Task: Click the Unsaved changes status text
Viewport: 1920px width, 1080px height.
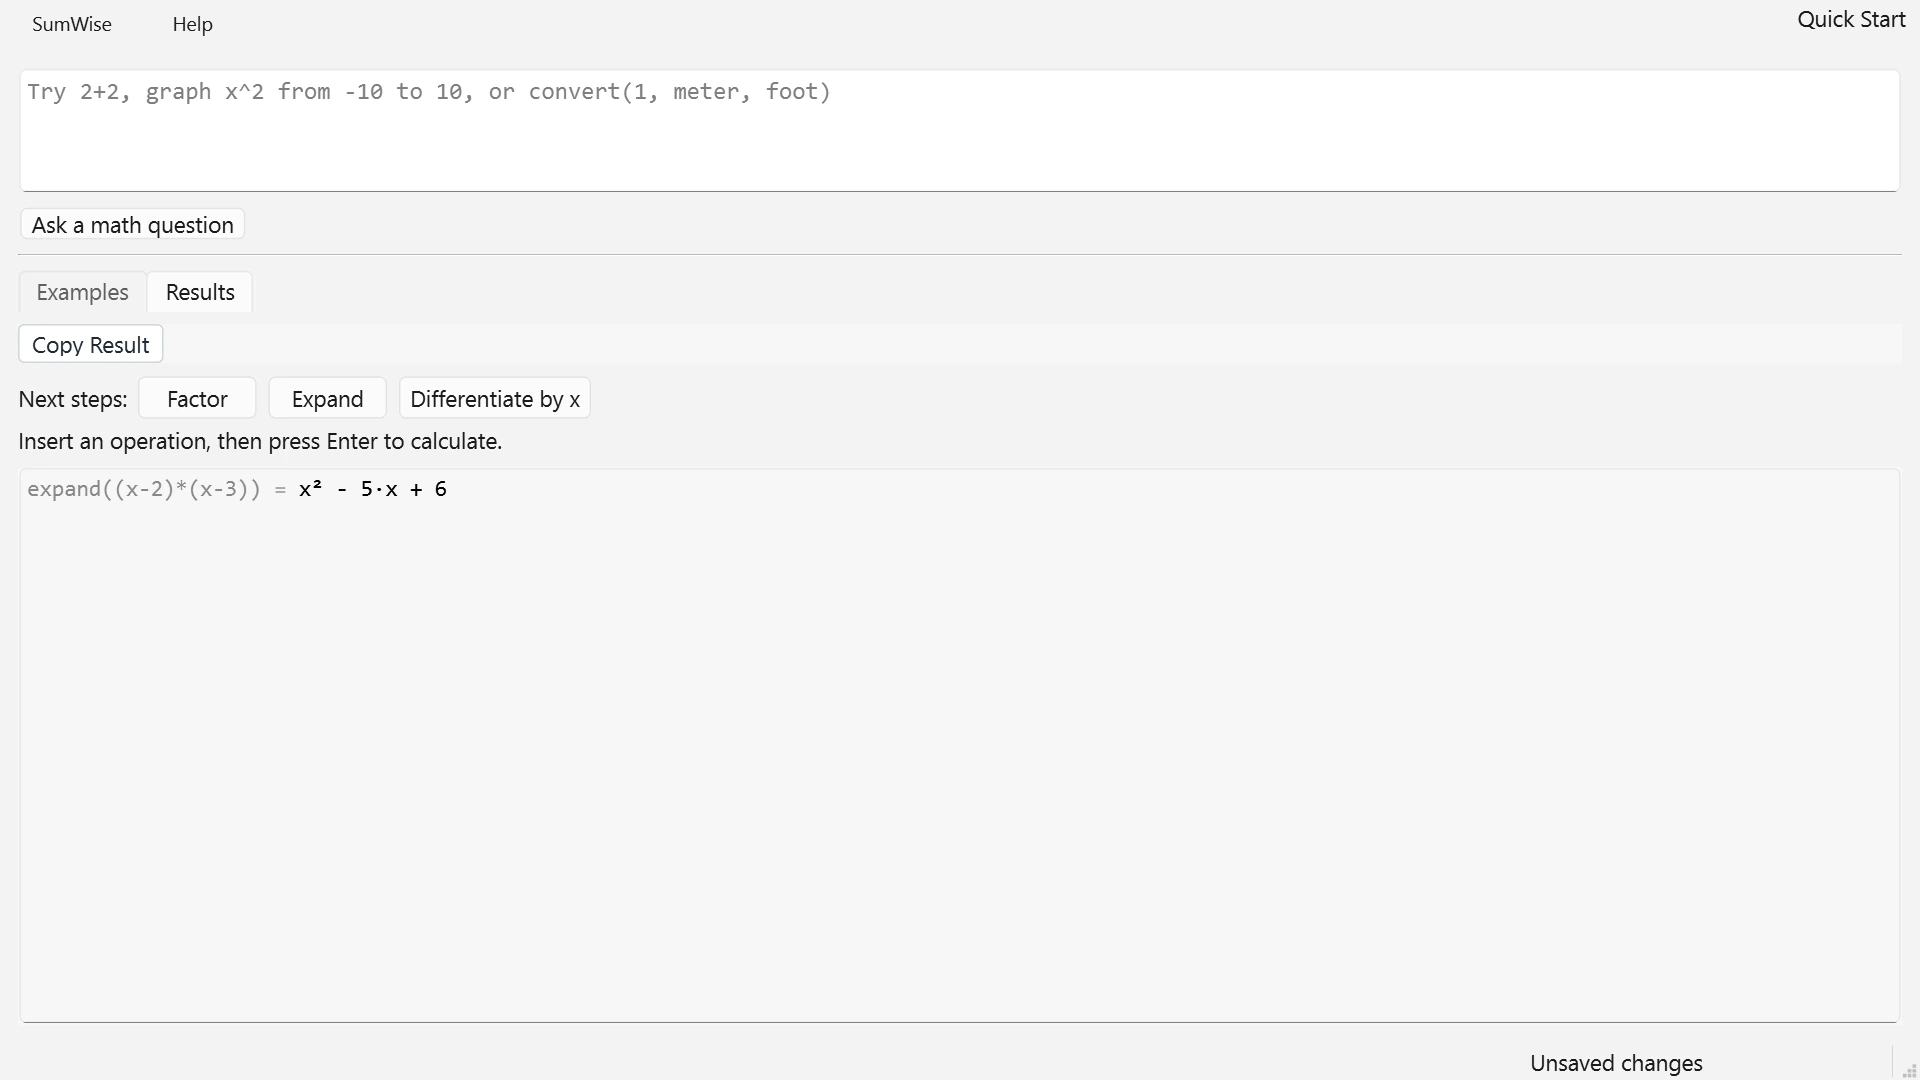Action: point(1616,1063)
